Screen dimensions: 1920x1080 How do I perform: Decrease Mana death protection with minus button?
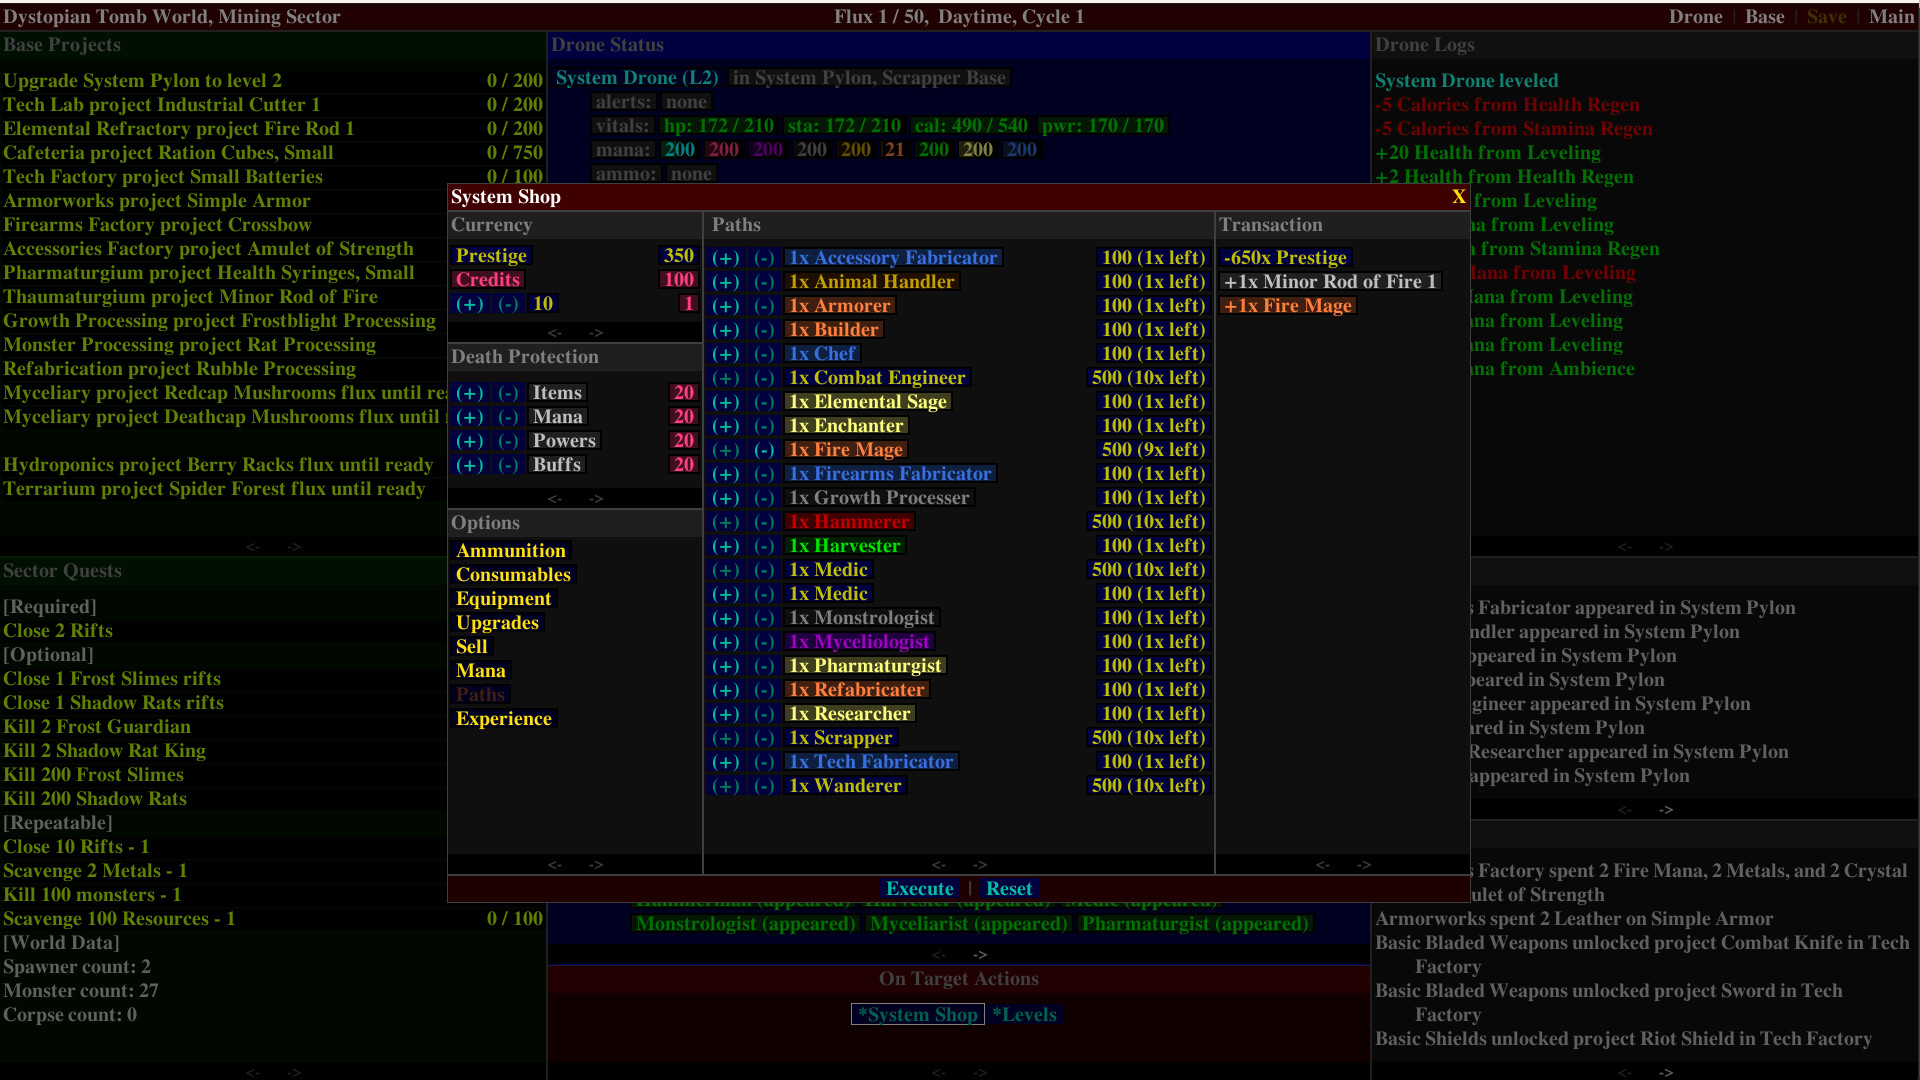pyautogui.click(x=509, y=417)
